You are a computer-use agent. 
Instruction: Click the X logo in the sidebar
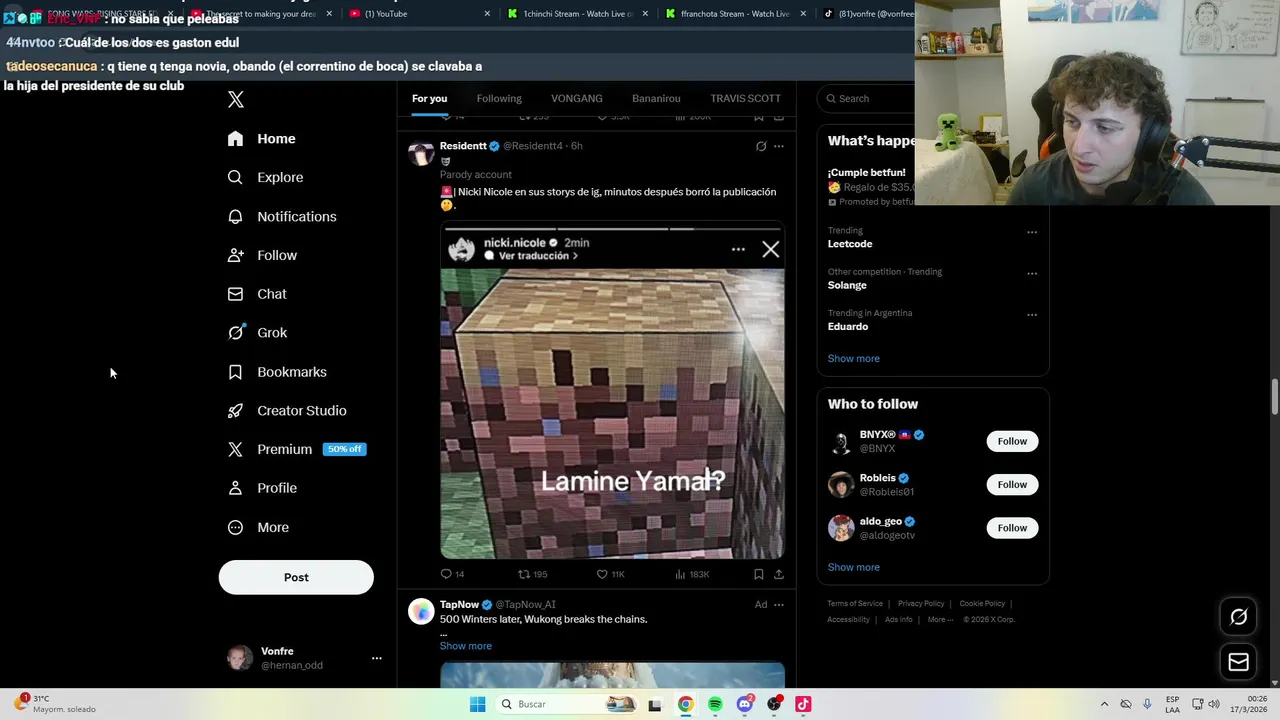236,99
